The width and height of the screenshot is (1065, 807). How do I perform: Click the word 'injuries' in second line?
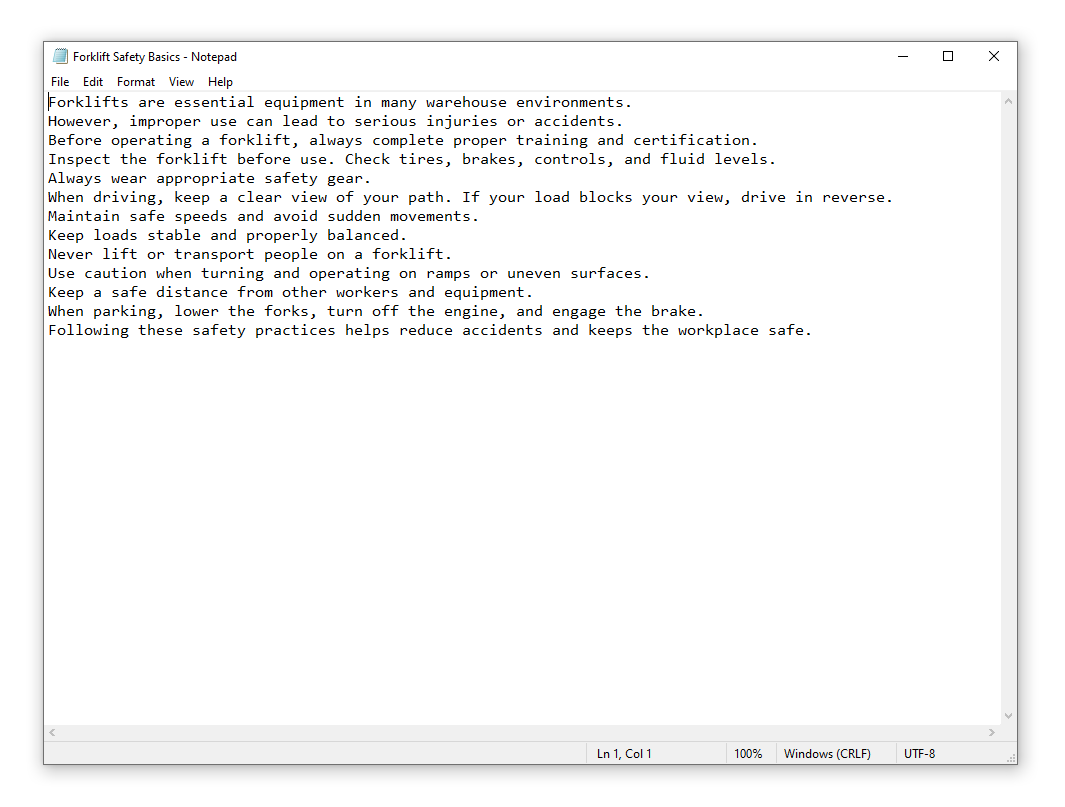(x=462, y=122)
